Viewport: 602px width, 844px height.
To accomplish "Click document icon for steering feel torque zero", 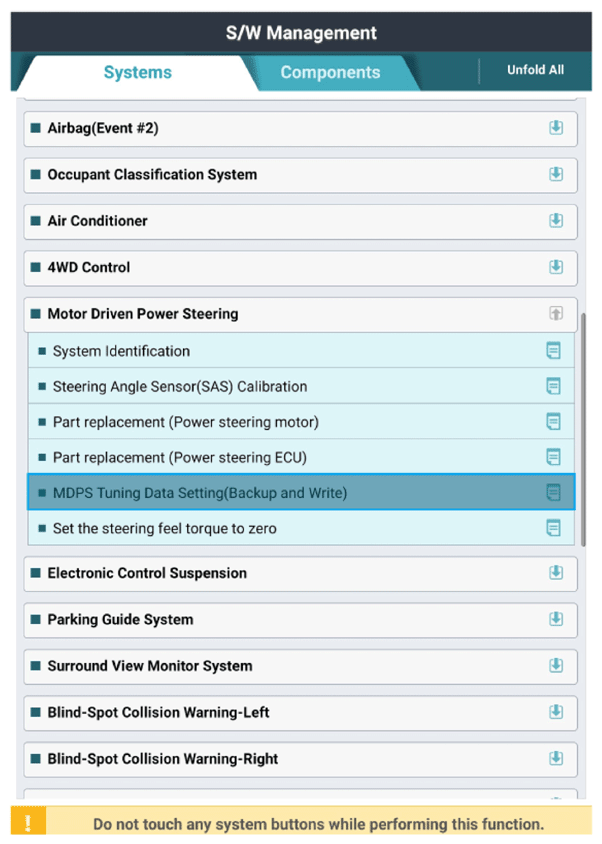I will point(553,528).
